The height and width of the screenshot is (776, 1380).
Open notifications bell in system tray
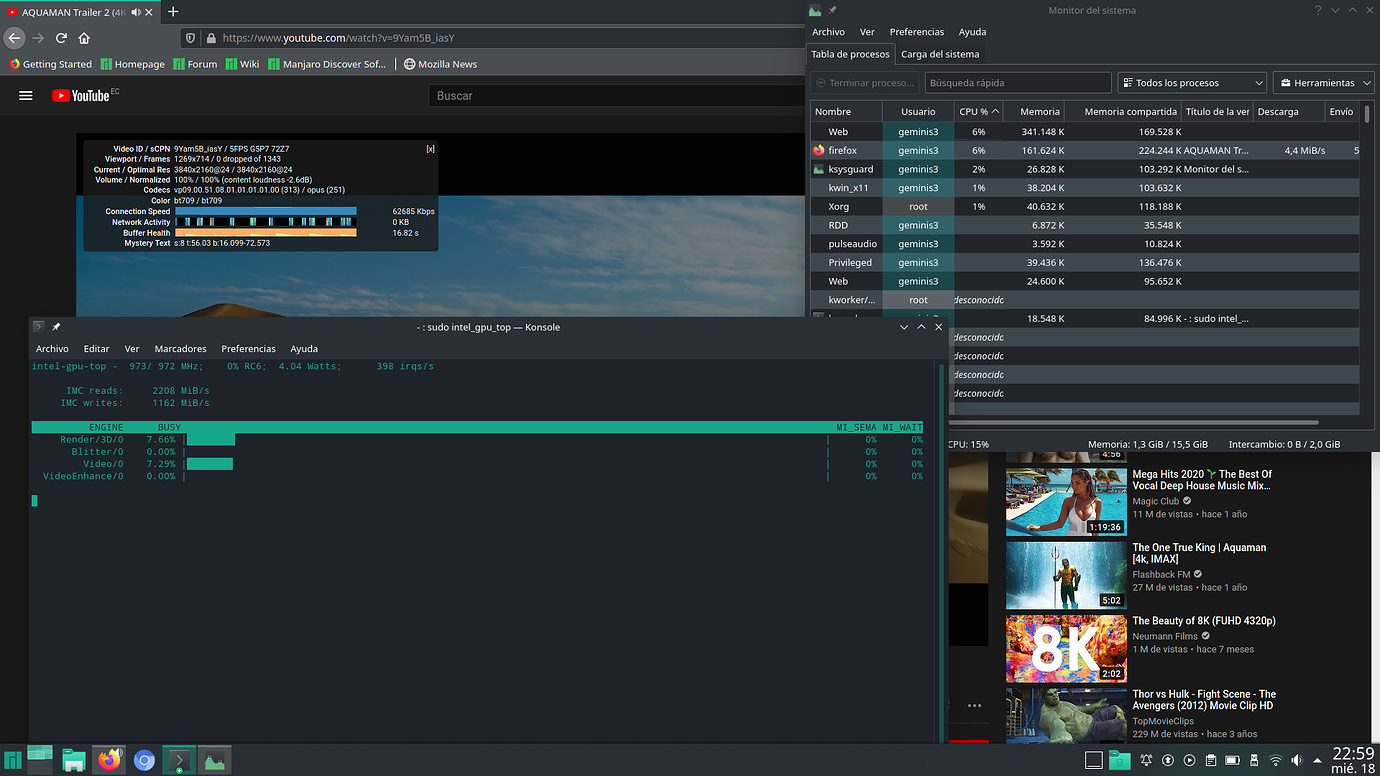tap(1146, 761)
